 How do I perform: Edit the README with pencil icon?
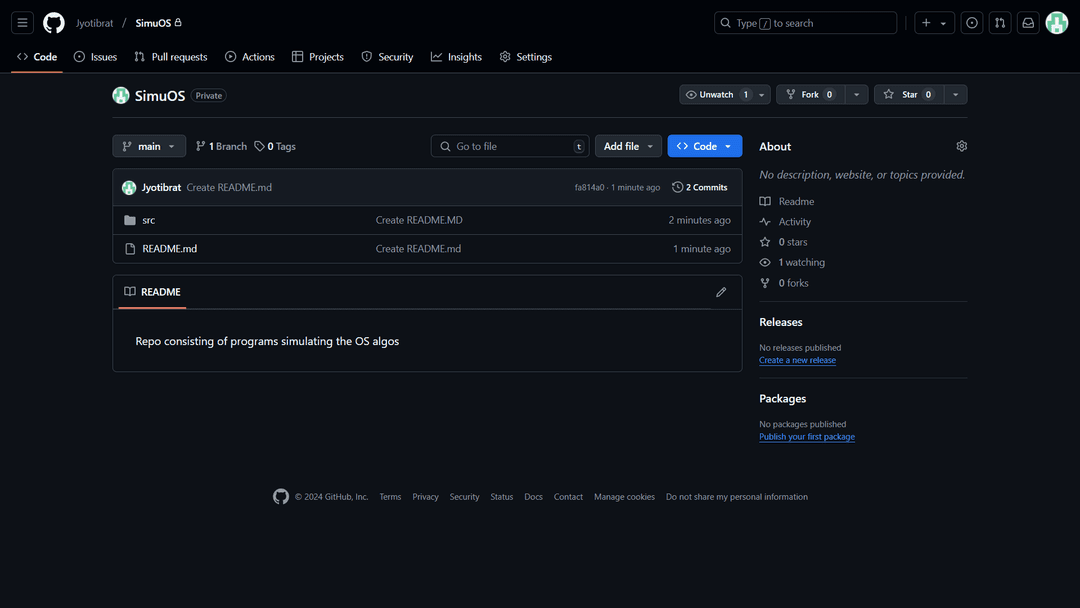(x=721, y=292)
